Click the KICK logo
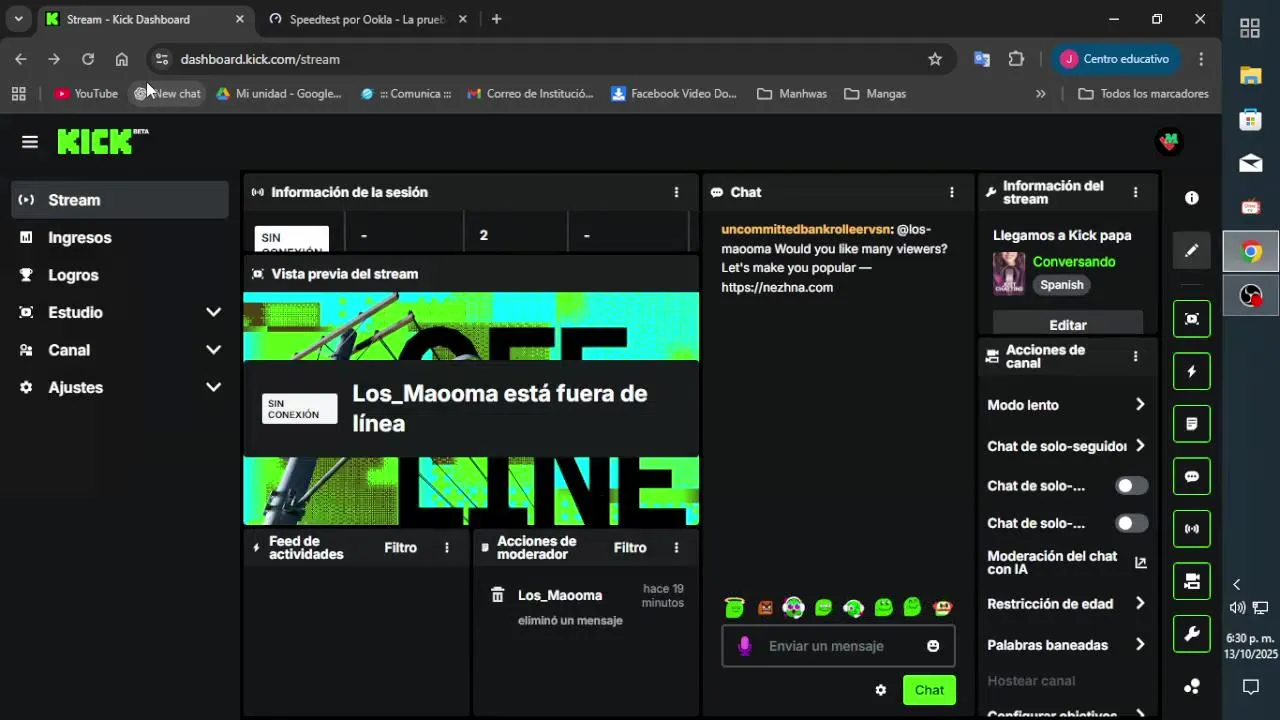Image resolution: width=1280 pixels, height=720 pixels. point(102,142)
